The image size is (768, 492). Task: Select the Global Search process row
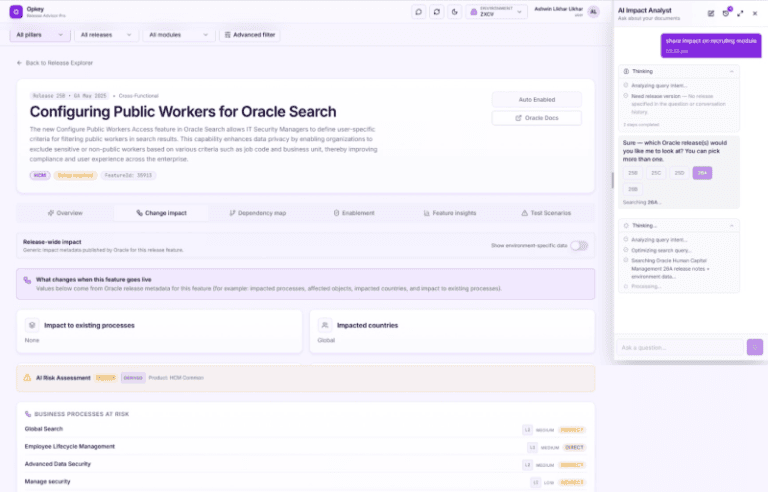tap(306, 429)
